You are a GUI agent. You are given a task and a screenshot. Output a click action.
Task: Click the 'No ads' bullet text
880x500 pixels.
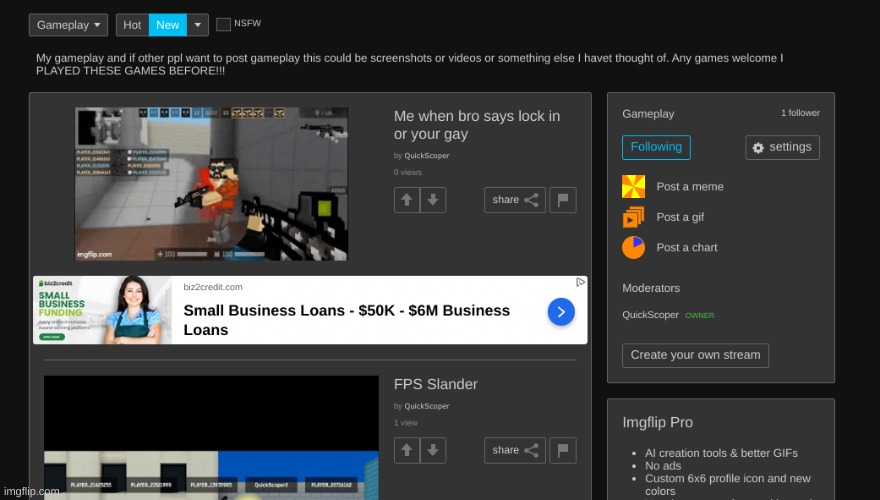coord(663,466)
